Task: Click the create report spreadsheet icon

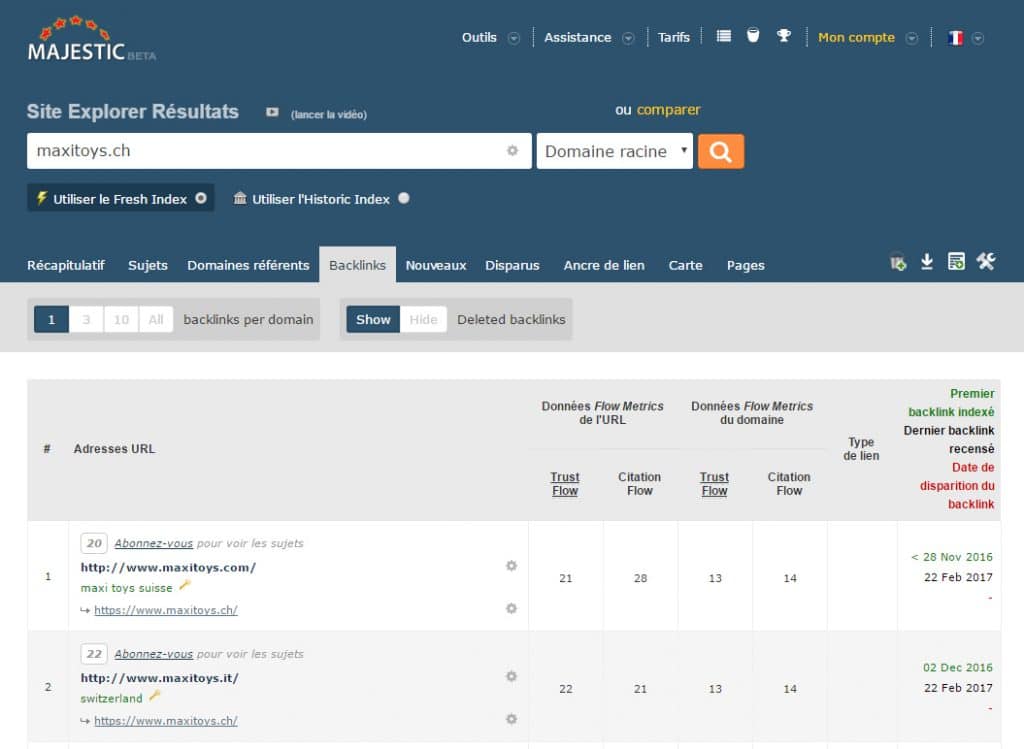Action: 956,262
